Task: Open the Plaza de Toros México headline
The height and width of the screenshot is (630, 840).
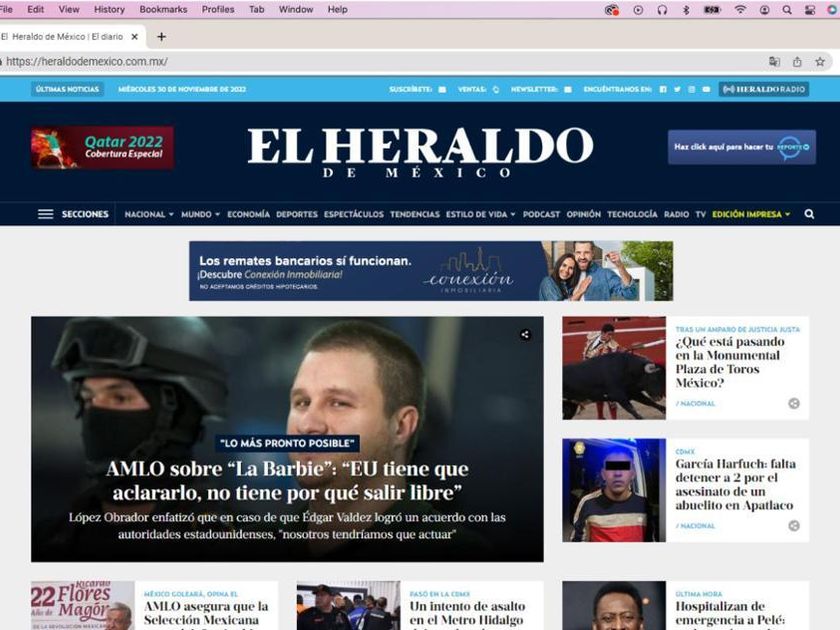Action: point(730,362)
